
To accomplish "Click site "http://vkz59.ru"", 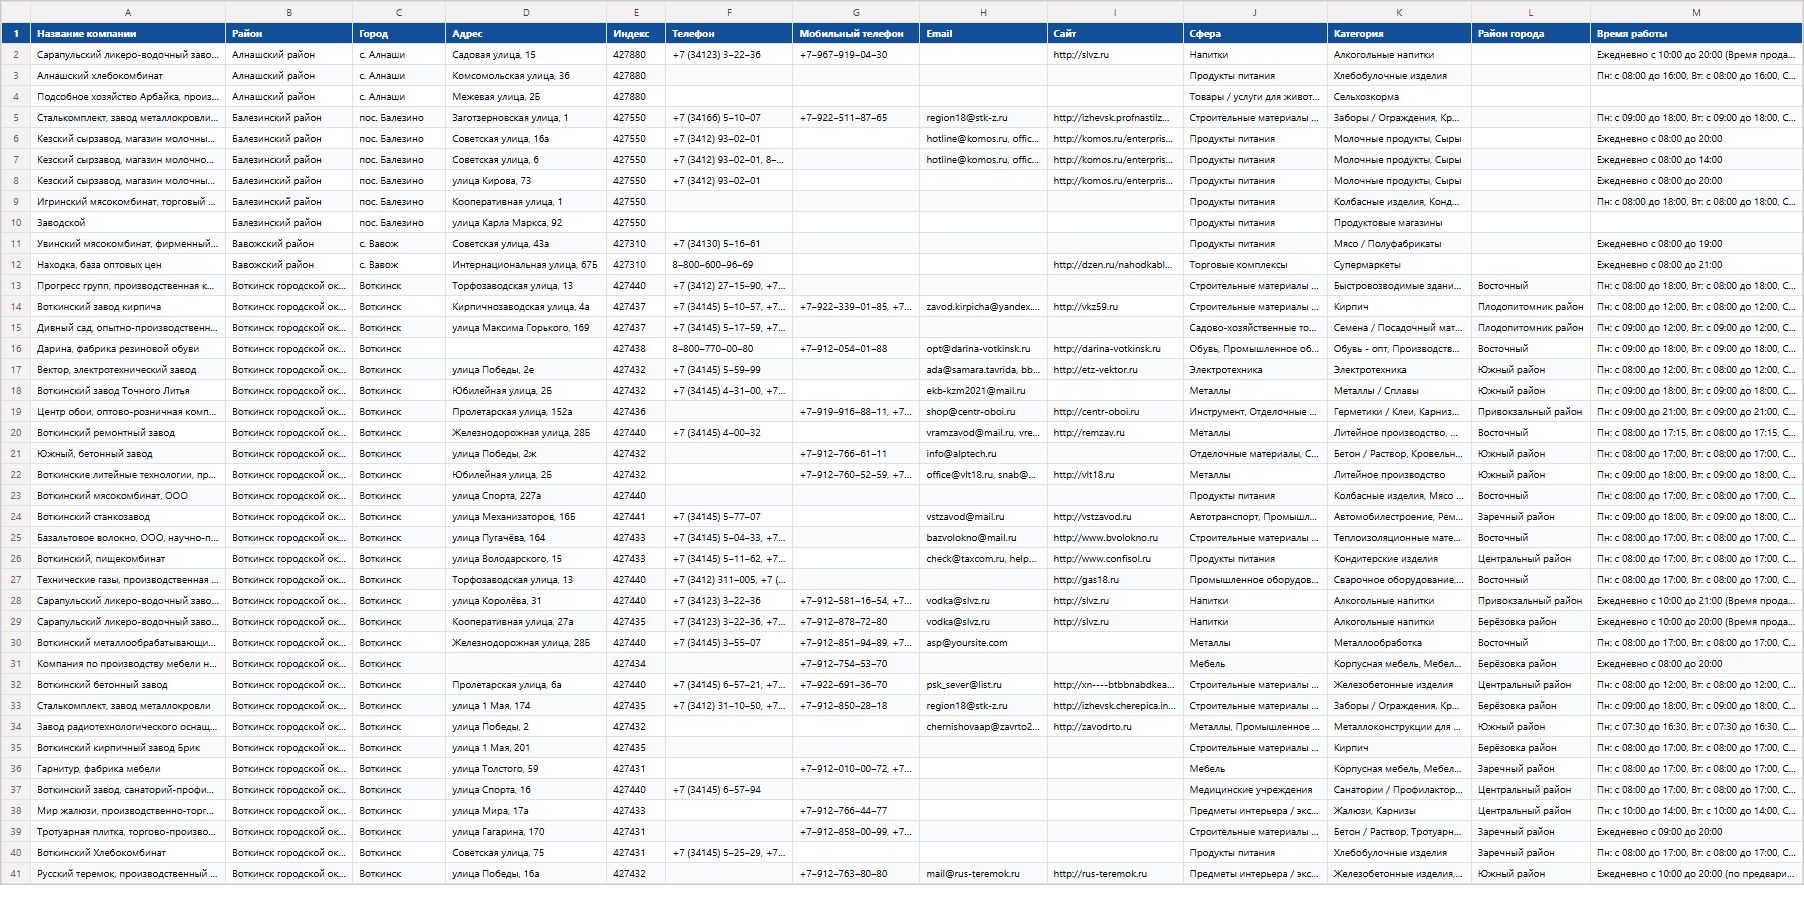I will tap(1115, 307).
